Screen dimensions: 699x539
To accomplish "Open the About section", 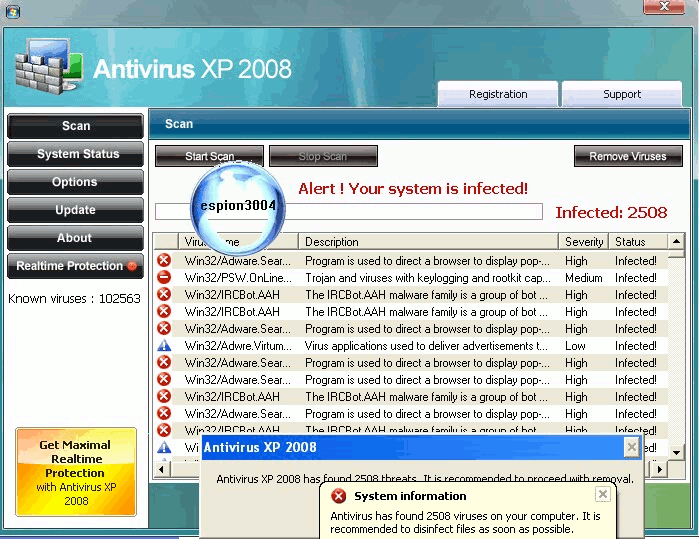I will point(75,238).
